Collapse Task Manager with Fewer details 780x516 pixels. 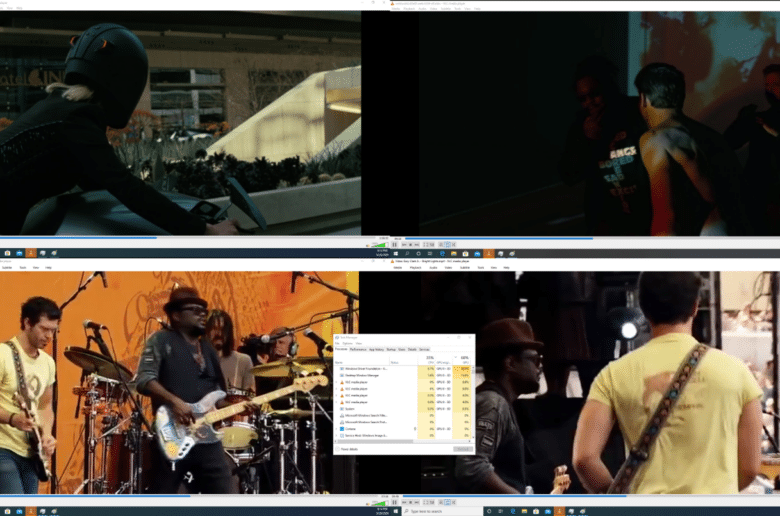[x=348, y=449]
